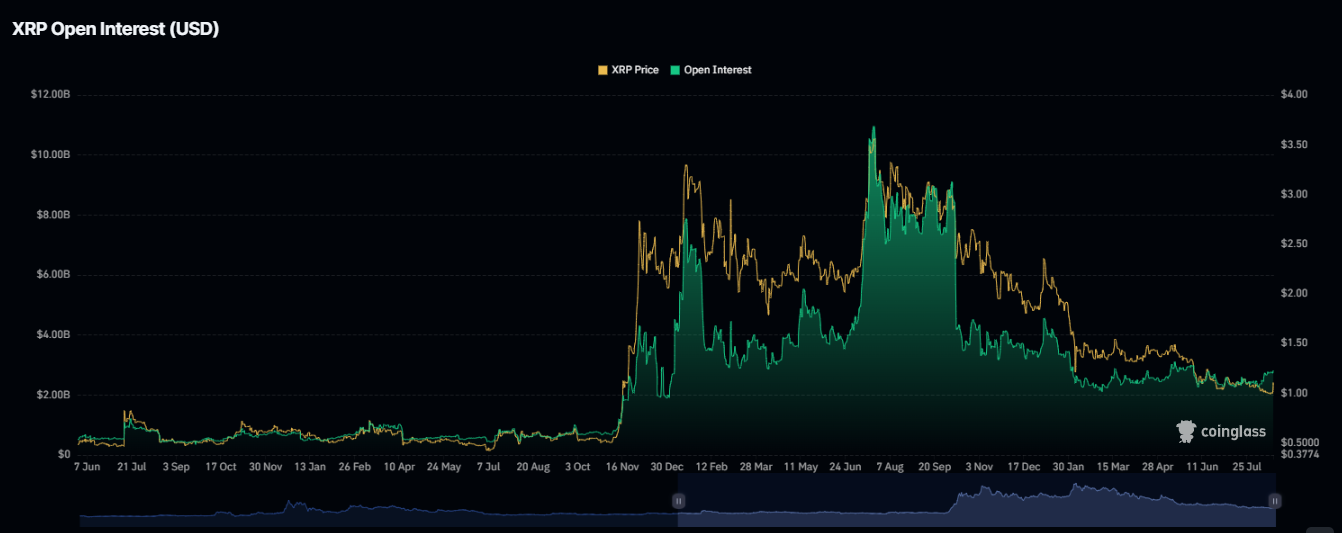Click the $0.3774 price axis label

coord(1298,453)
